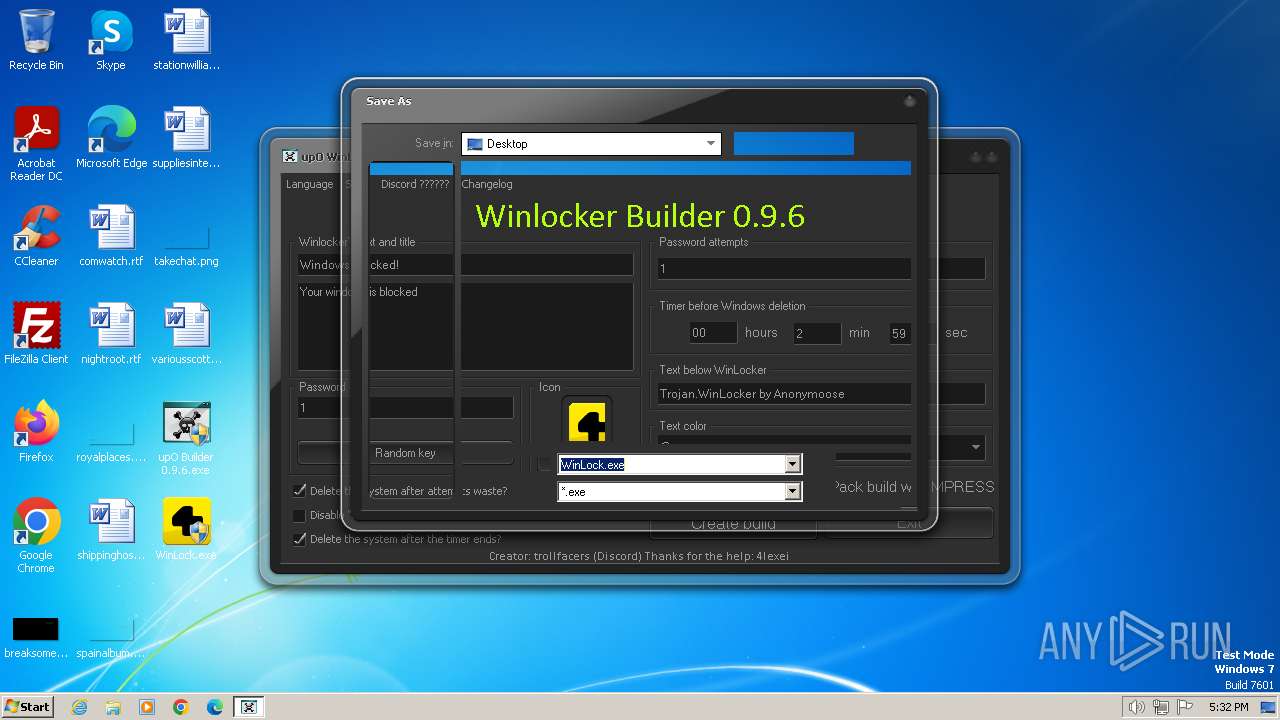Open Edge from the taskbar
This screenshot has height=720, width=1280.
(x=215, y=707)
